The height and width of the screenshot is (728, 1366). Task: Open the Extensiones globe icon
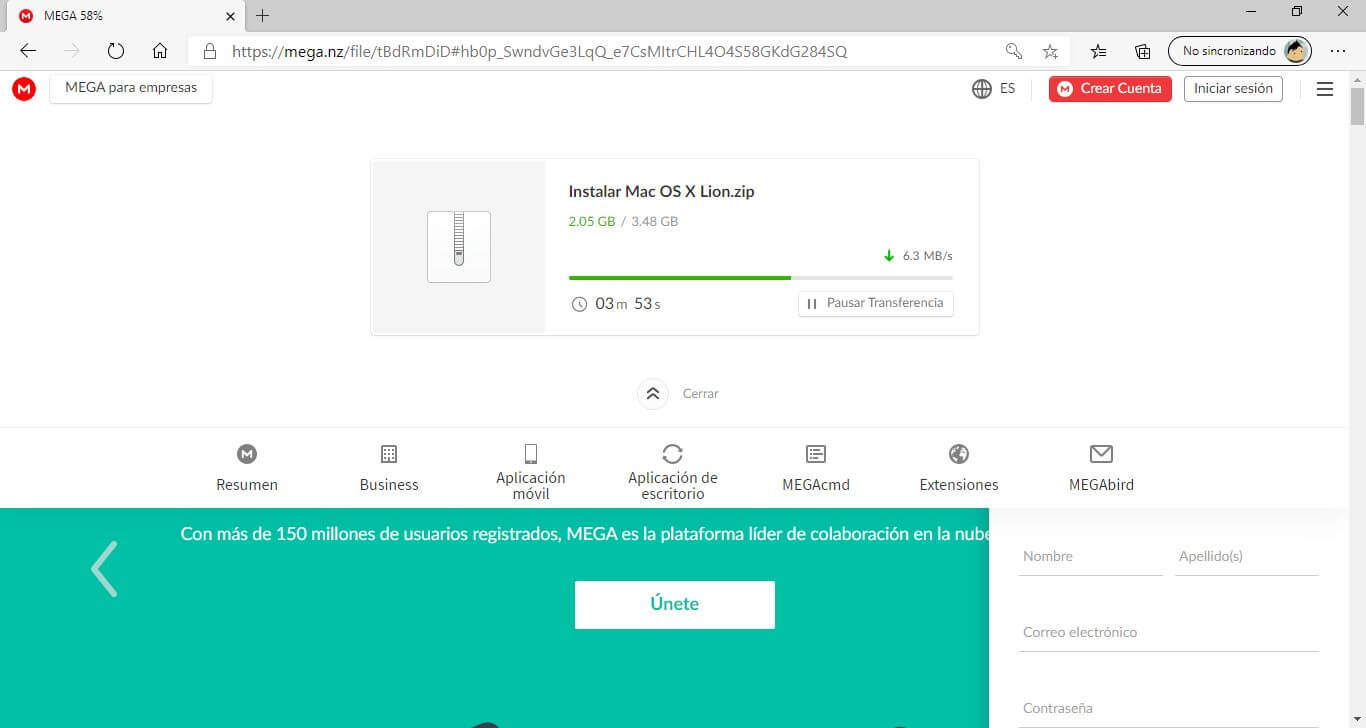(x=959, y=454)
